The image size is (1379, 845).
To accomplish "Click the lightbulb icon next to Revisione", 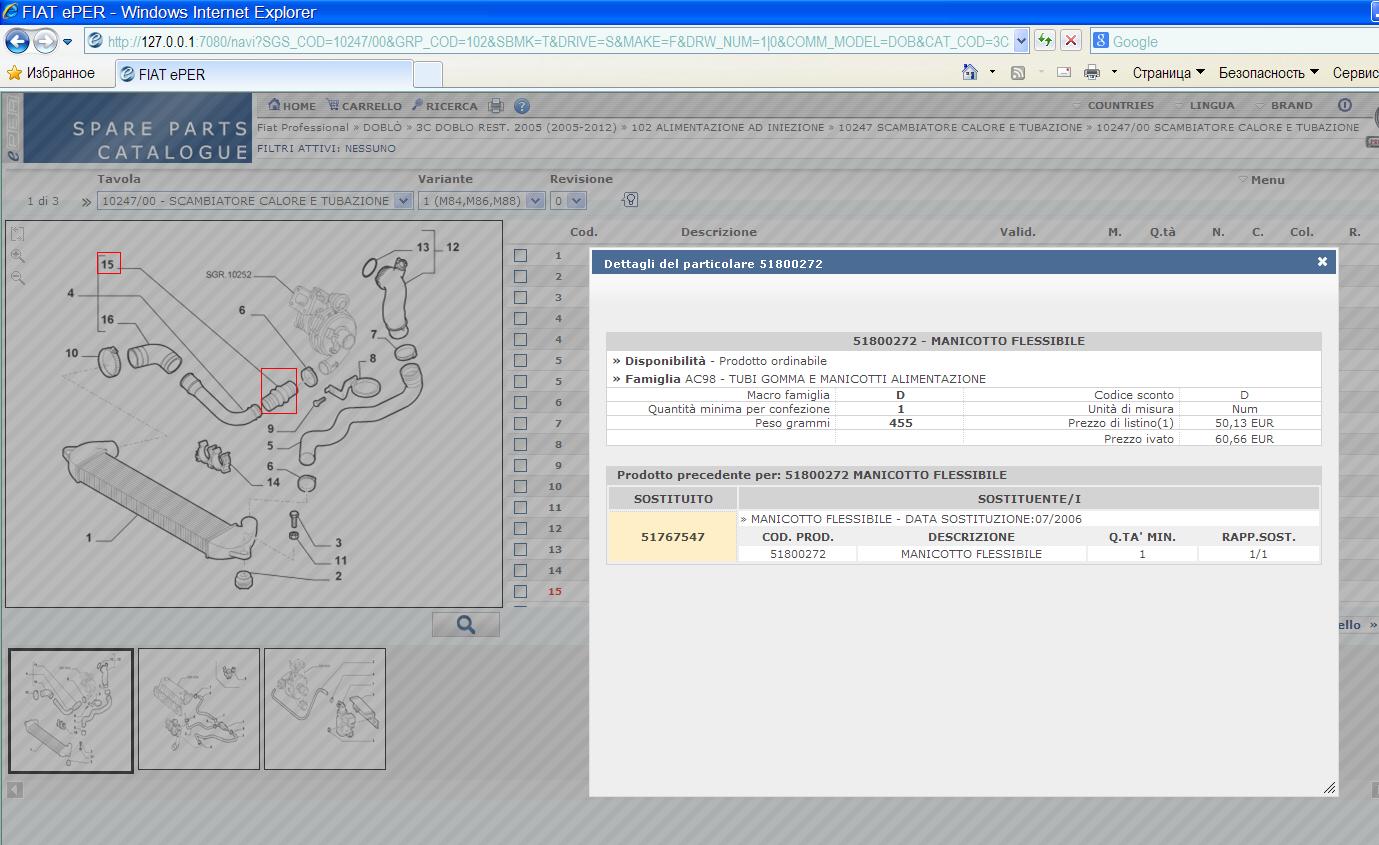I will point(630,200).
